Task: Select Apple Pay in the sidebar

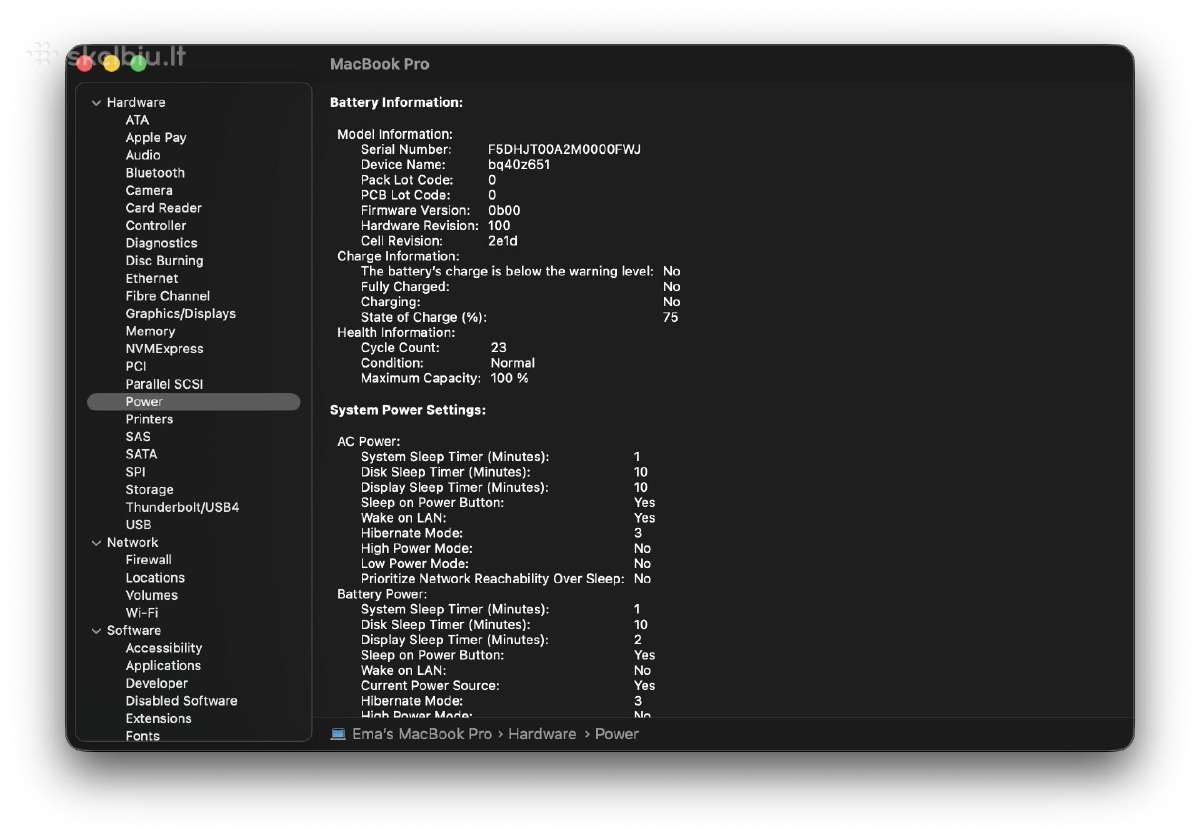Action: pos(156,138)
